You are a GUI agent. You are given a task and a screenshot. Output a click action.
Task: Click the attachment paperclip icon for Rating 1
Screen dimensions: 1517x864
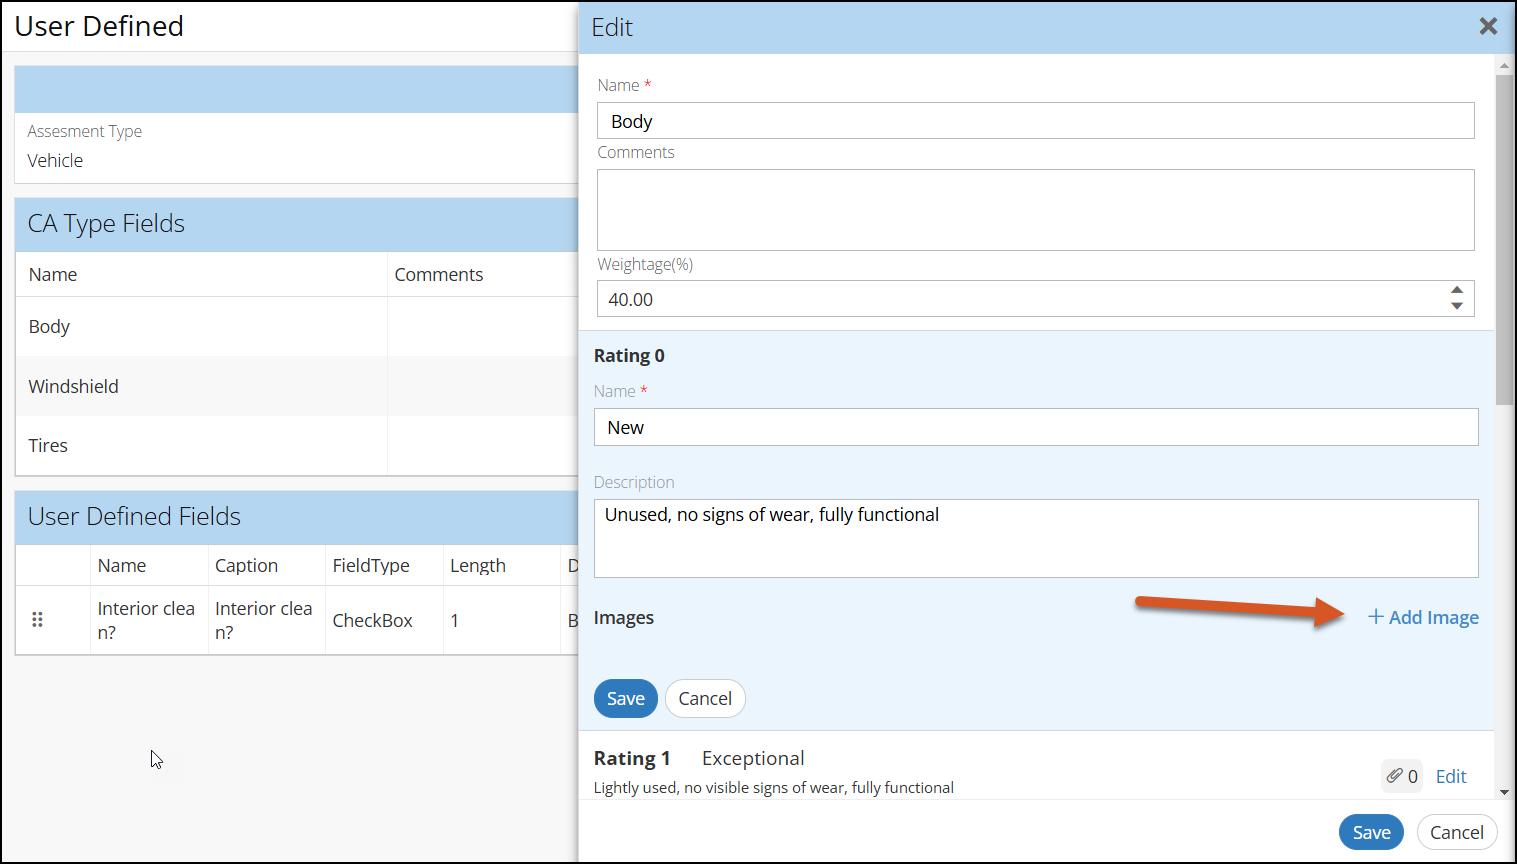(x=1395, y=776)
